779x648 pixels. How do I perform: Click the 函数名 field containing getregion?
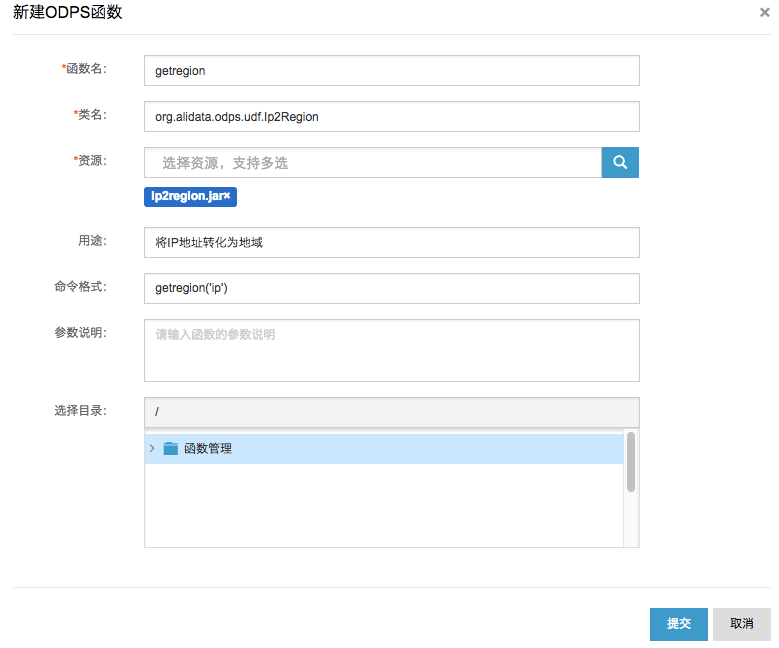(391, 71)
